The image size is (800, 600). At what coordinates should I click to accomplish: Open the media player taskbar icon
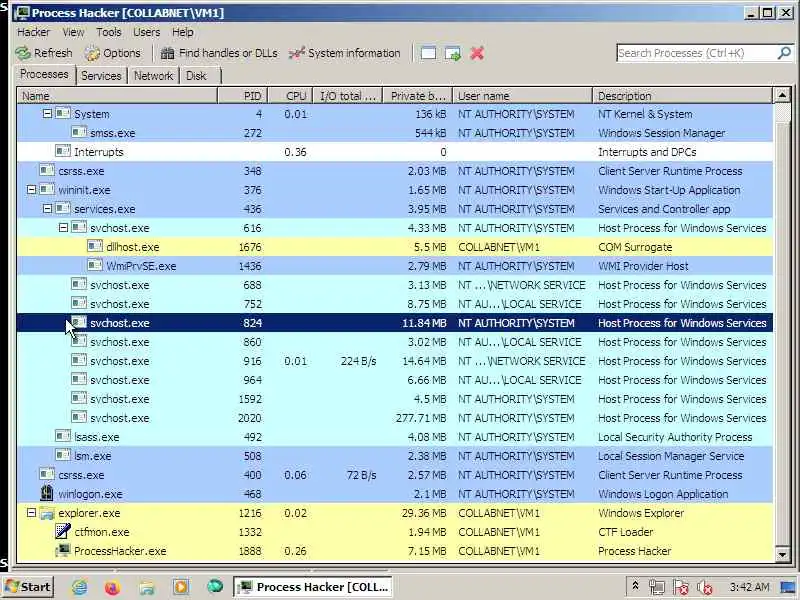[x=180, y=587]
